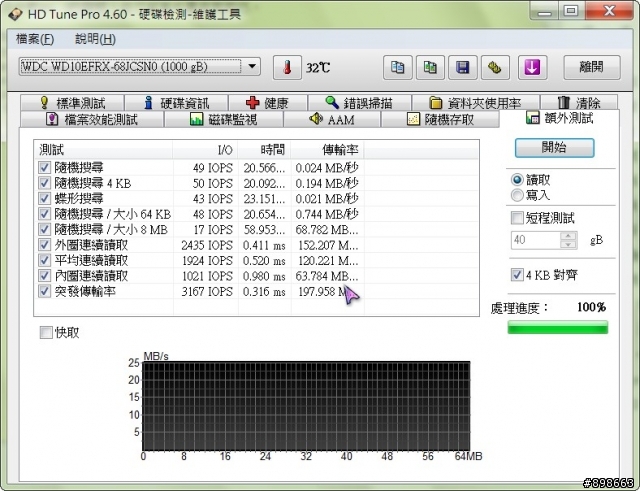Uncheck the 隨機搜尋 4 KB checkbox
Viewport: 640px width, 491px height.
44,183
